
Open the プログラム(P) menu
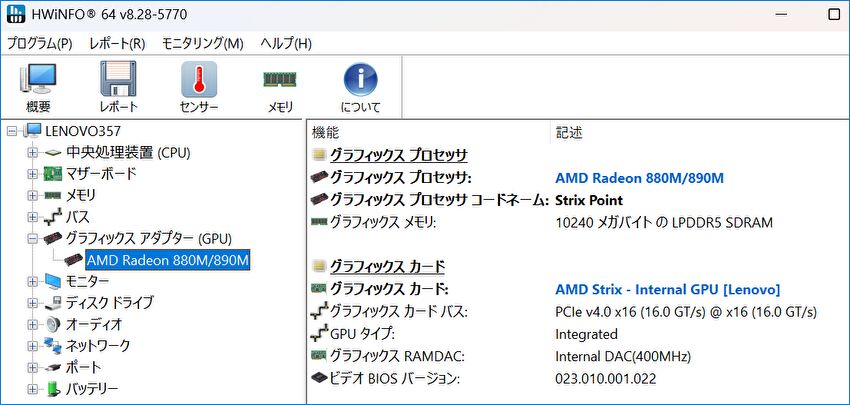coord(40,44)
